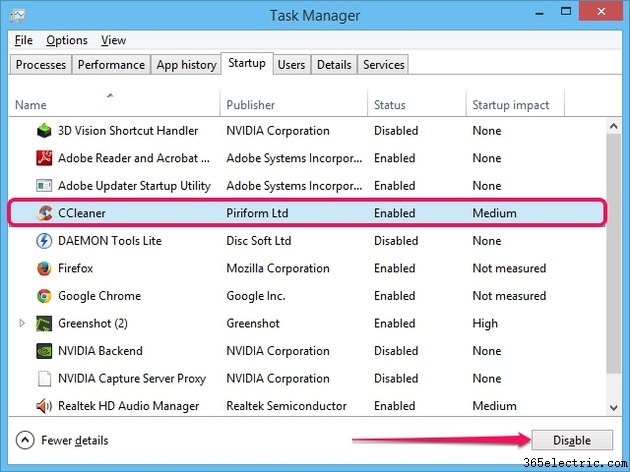630x472 pixels.
Task: Click the Fewer details link text
Action: tap(75, 441)
